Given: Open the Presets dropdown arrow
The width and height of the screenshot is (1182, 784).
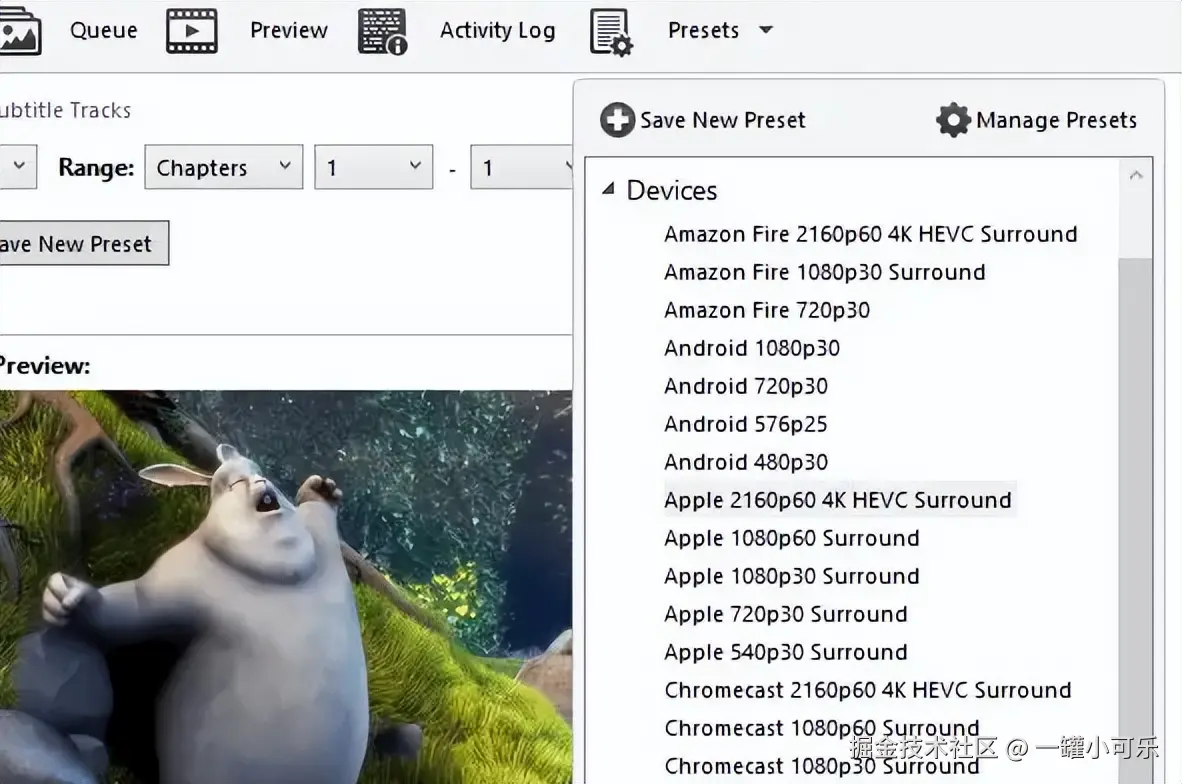Looking at the screenshot, I should point(766,30).
